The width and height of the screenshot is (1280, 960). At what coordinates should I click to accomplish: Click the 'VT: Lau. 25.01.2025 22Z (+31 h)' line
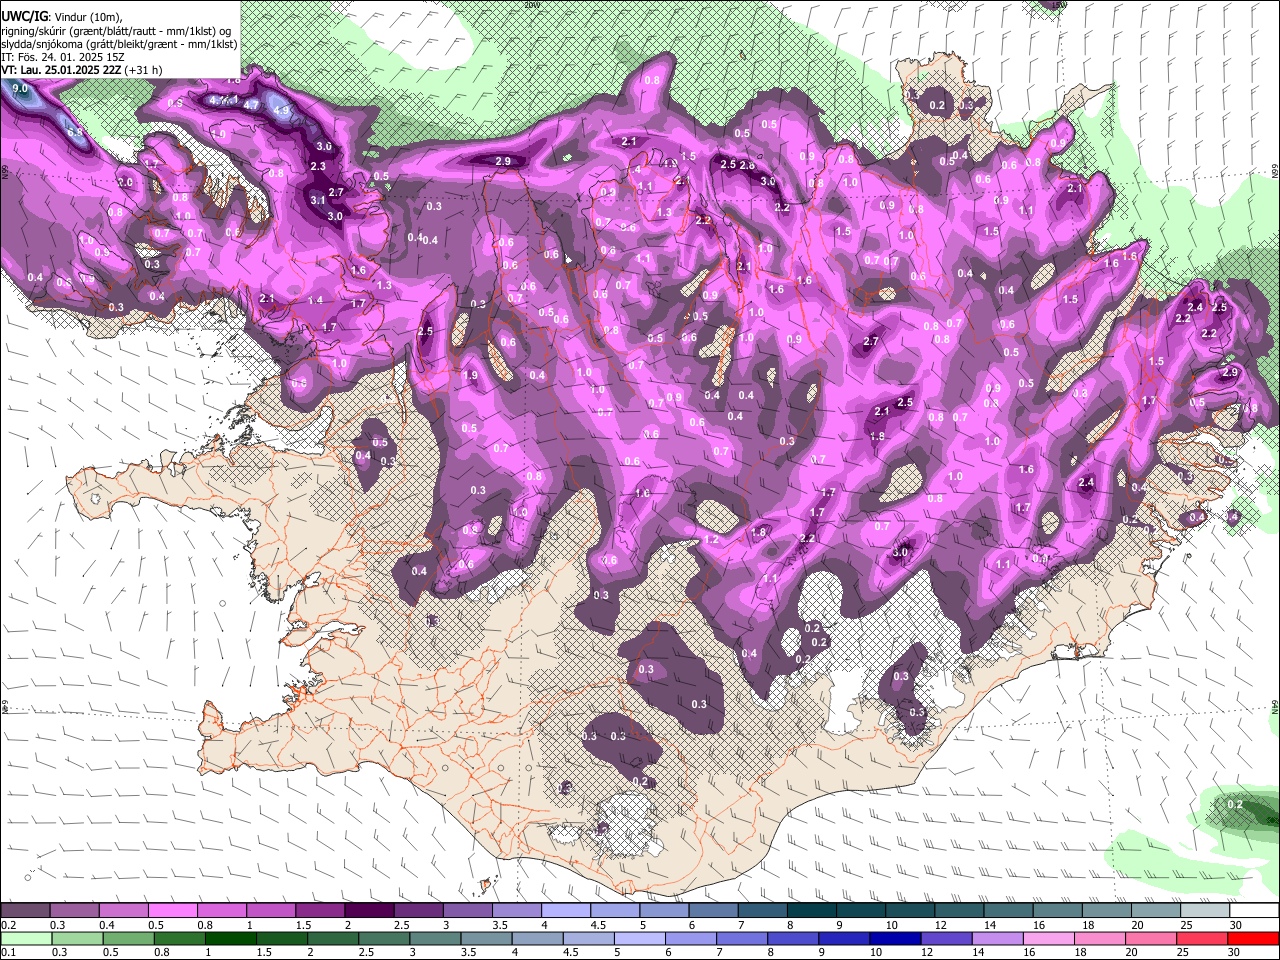coord(82,70)
